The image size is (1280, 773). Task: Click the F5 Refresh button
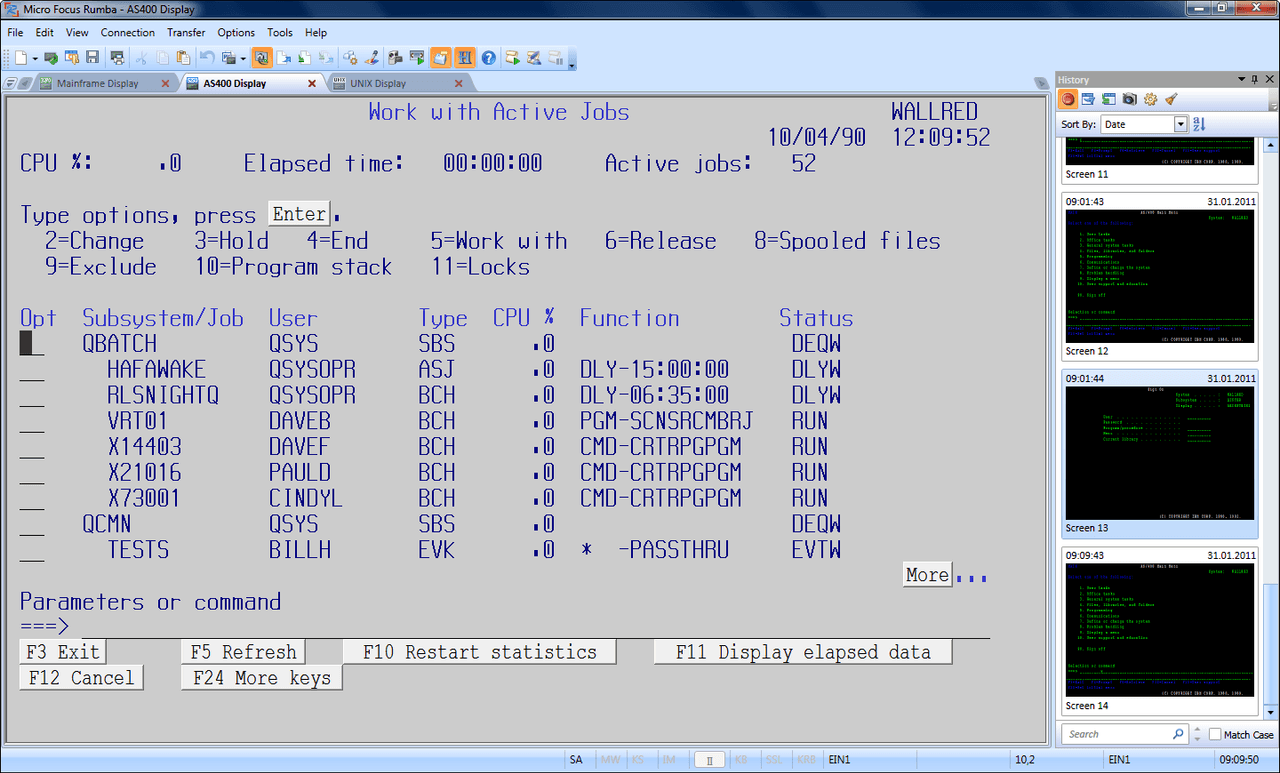tap(244, 652)
